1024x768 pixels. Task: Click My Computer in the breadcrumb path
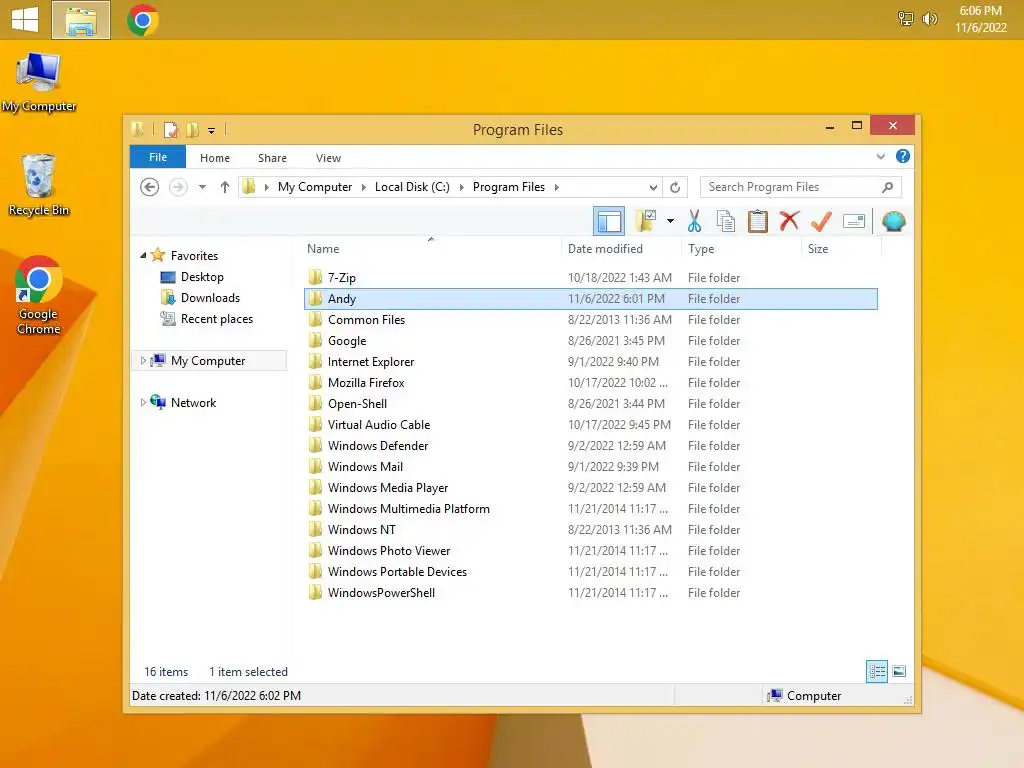[x=315, y=187]
